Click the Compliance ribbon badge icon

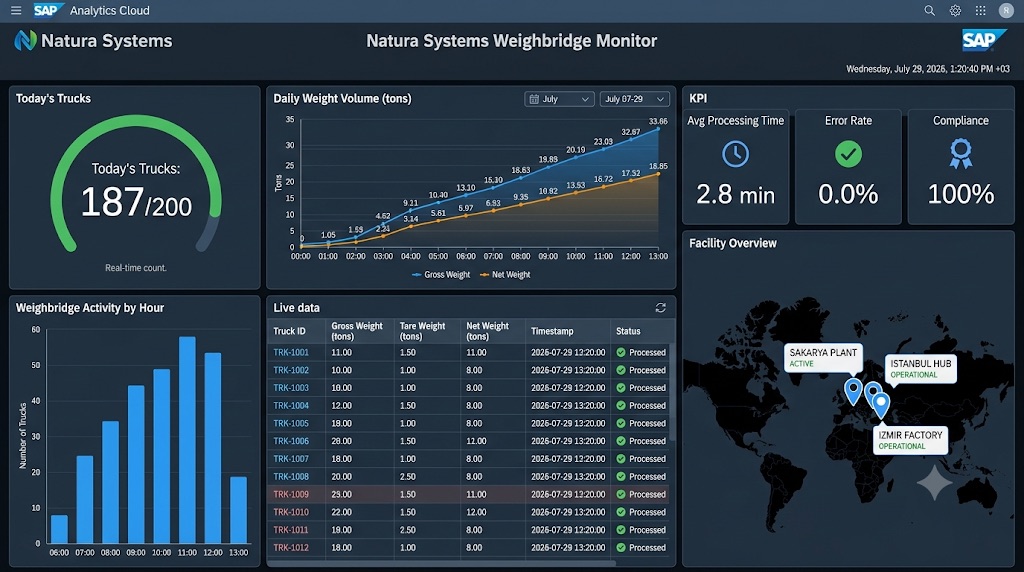click(961, 154)
